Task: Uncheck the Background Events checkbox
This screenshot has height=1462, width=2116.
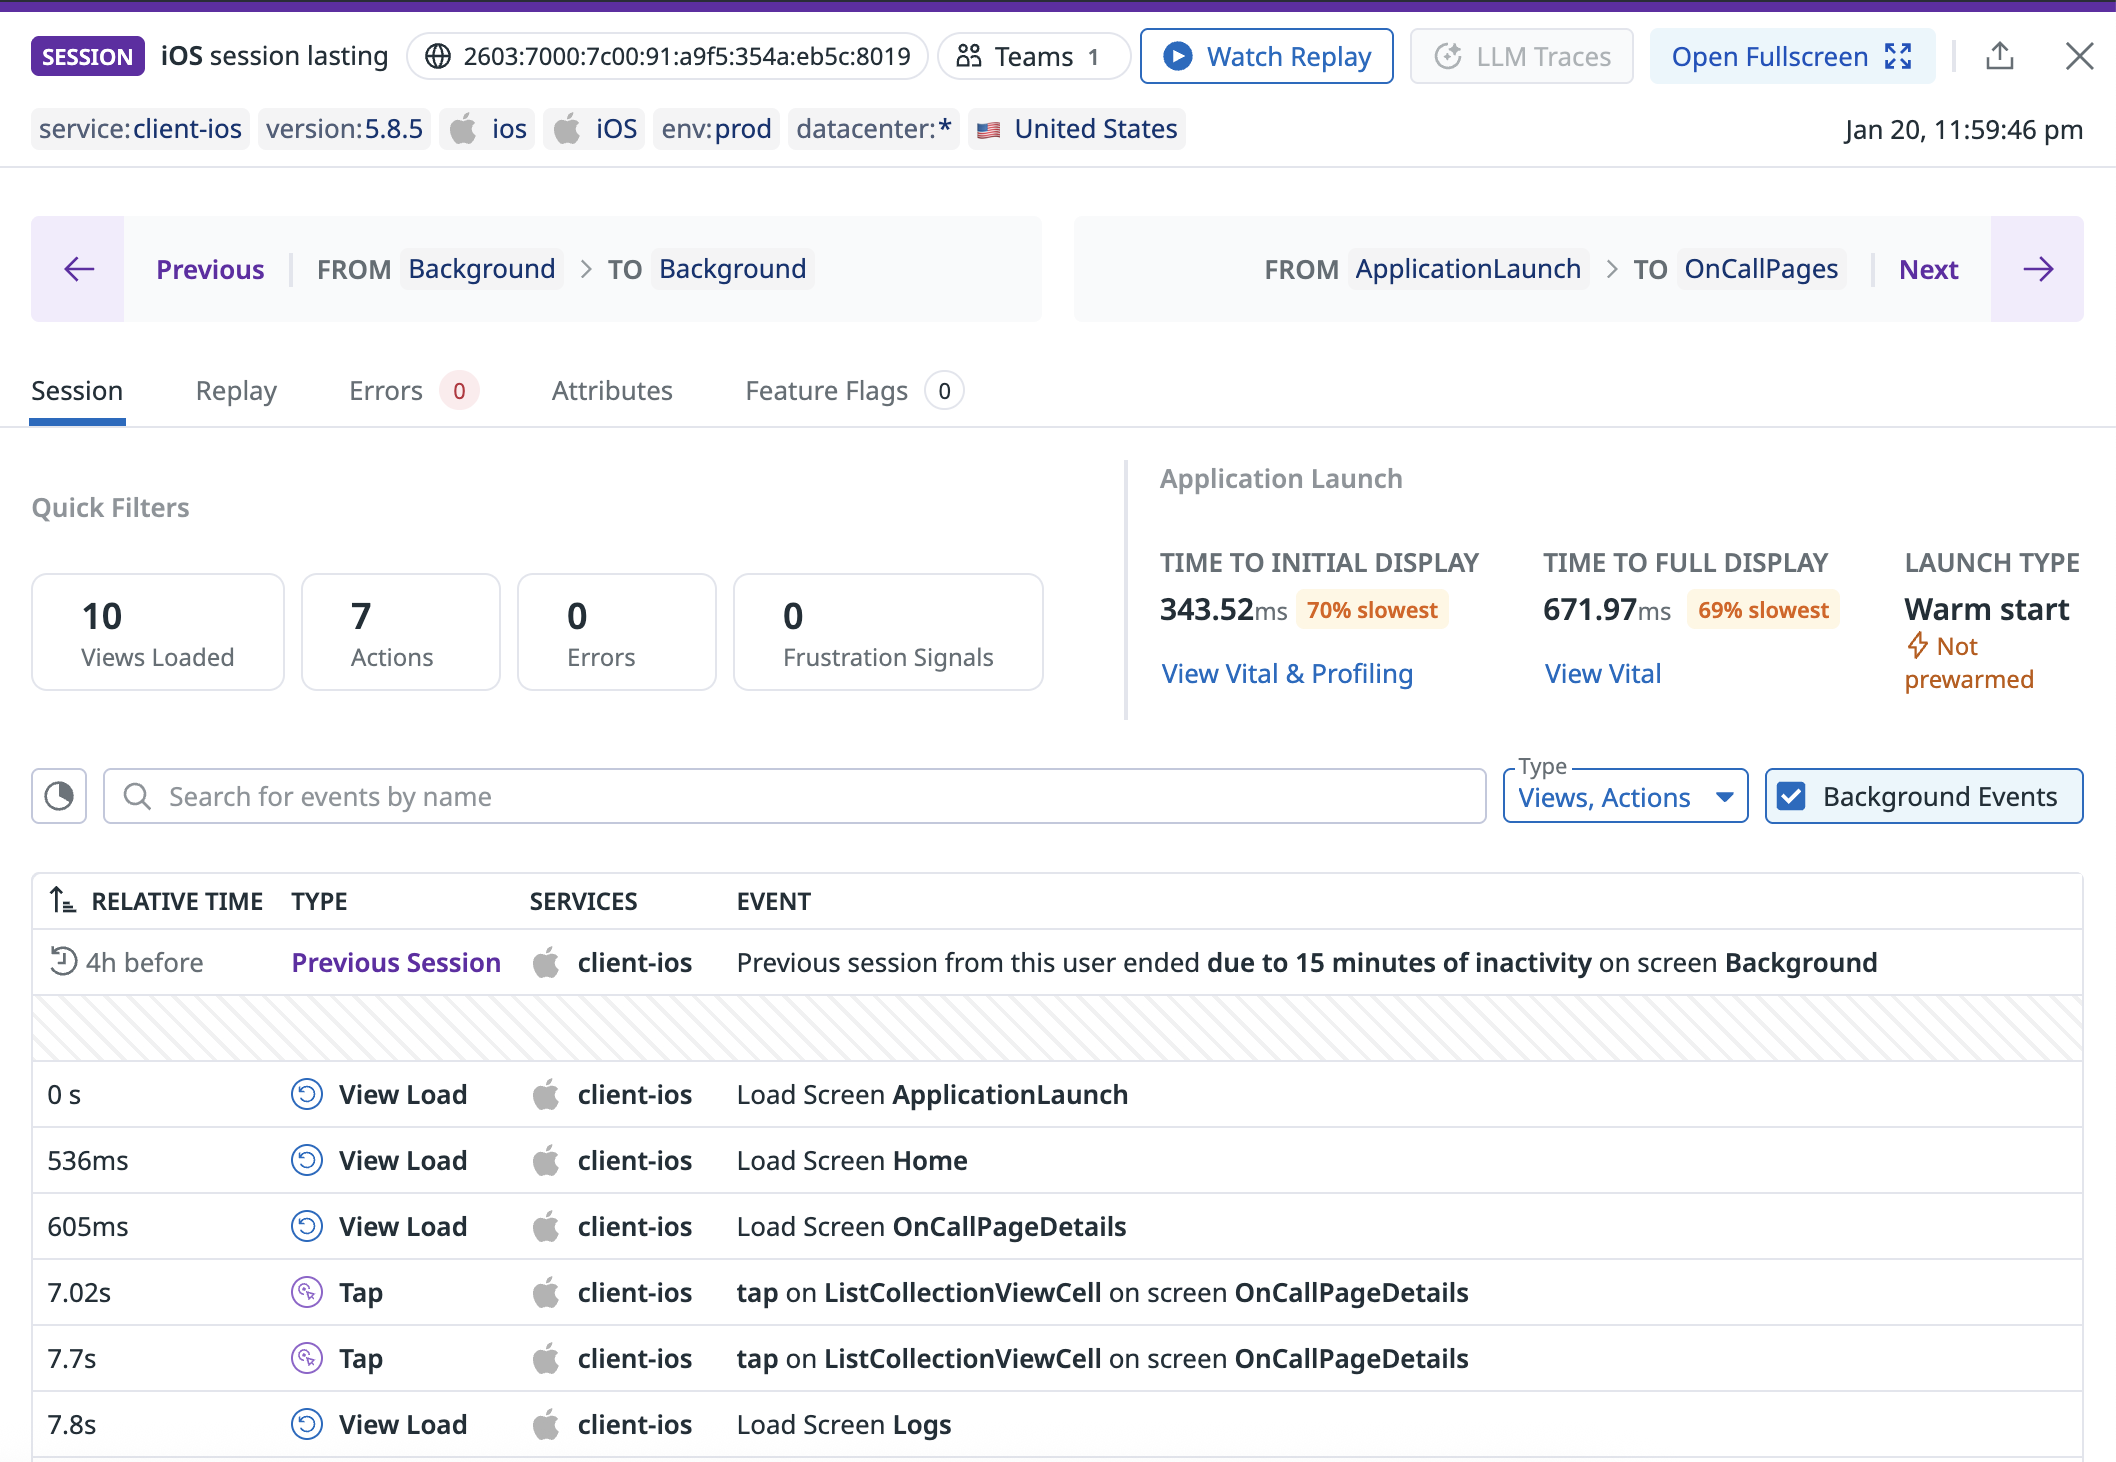Action: pos(1792,796)
